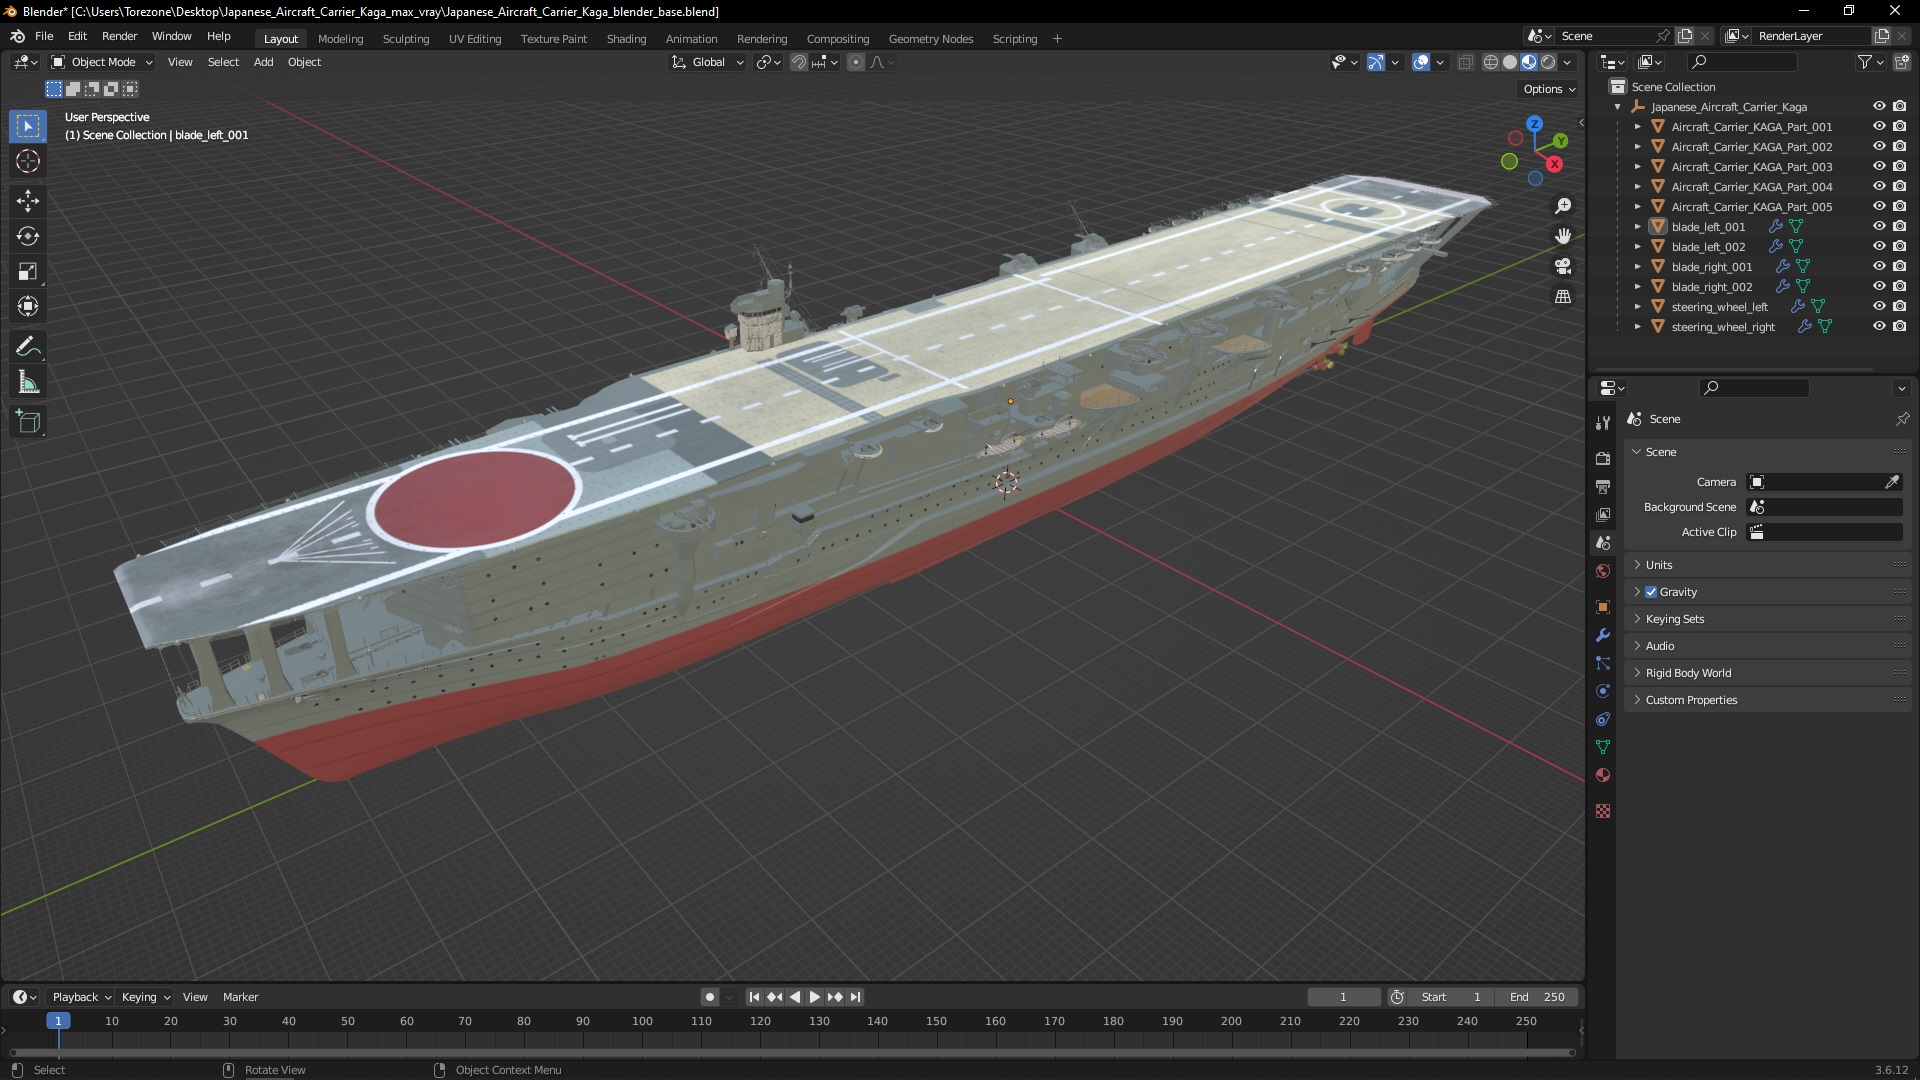
Task: Open the Render menu
Action: point(119,36)
